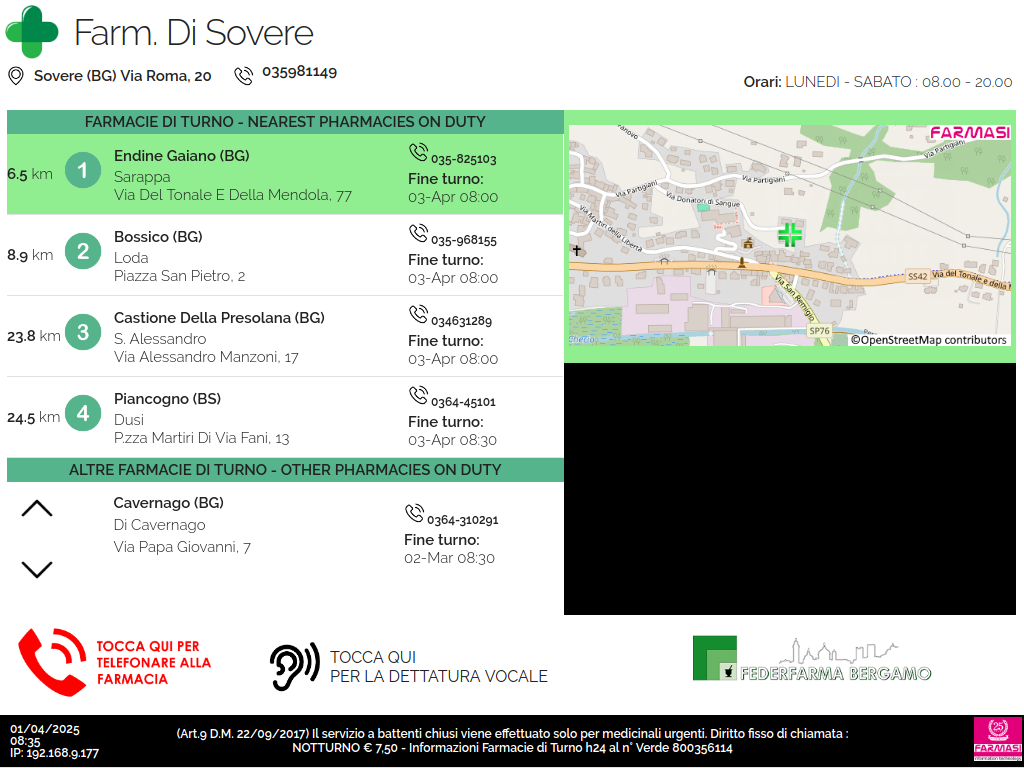This screenshot has width=1024, height=768.
Task: Tap the red phone call icon
Action: 52,662
